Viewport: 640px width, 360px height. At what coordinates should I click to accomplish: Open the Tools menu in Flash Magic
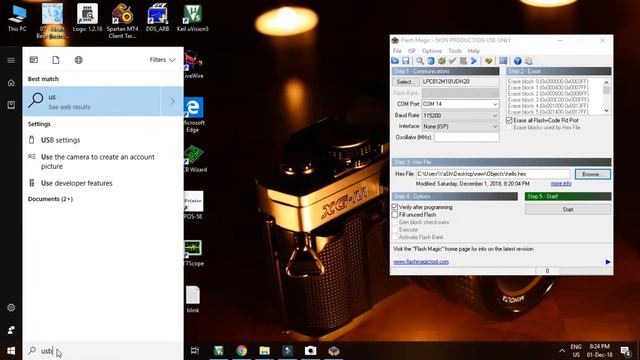click(x=455, y=51)
